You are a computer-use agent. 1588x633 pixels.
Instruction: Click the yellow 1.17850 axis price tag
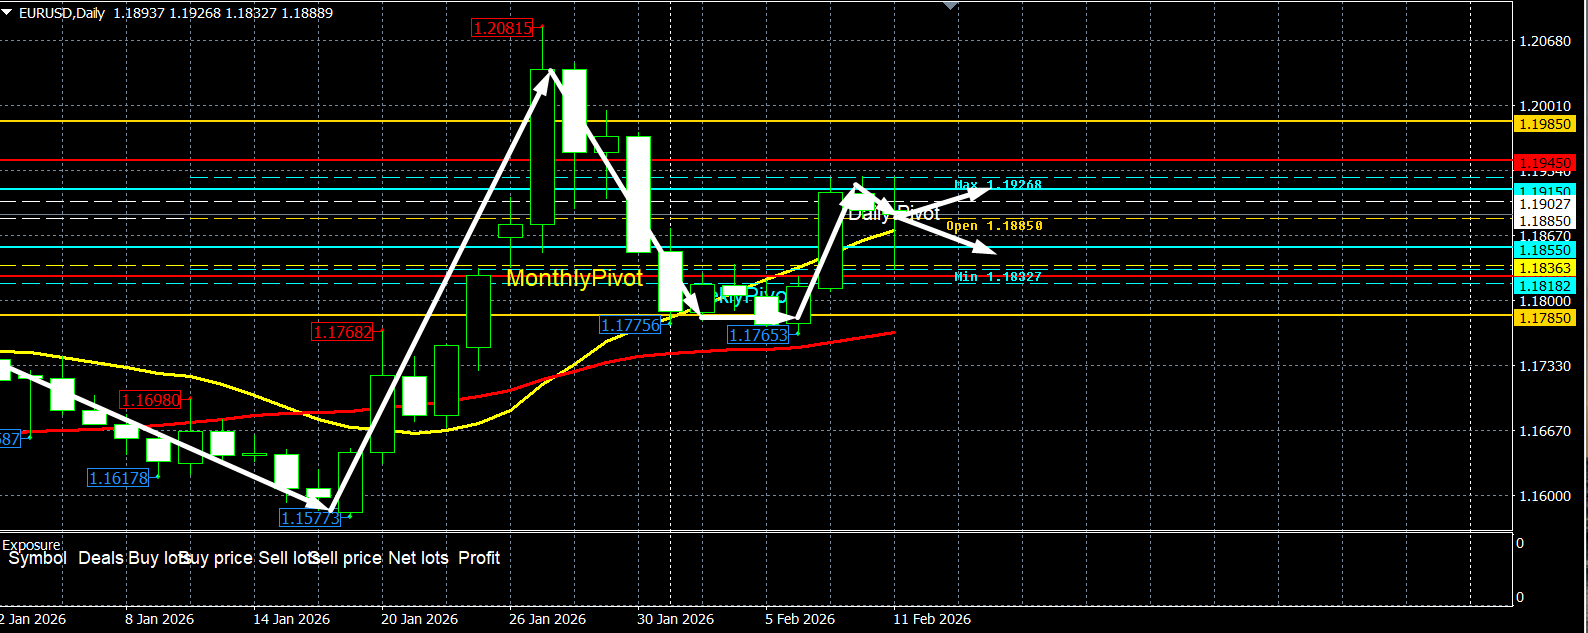click(x=1546, y=318)
